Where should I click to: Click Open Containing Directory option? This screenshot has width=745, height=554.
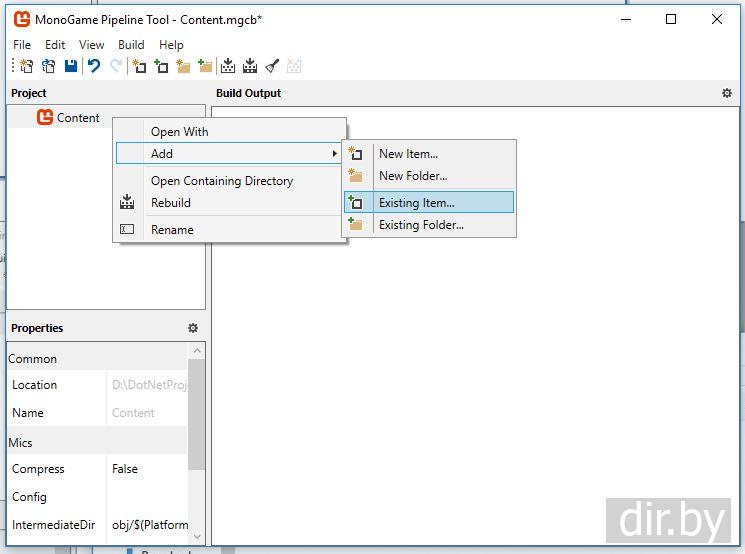pyautogui.click(x=222, y=181)
